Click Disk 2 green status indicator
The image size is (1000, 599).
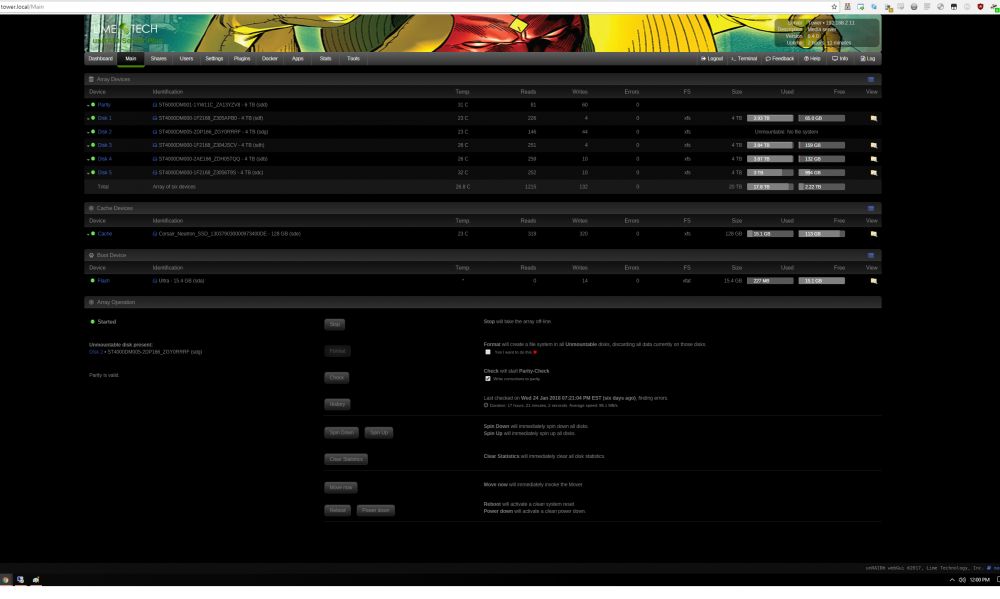(93, 132)
